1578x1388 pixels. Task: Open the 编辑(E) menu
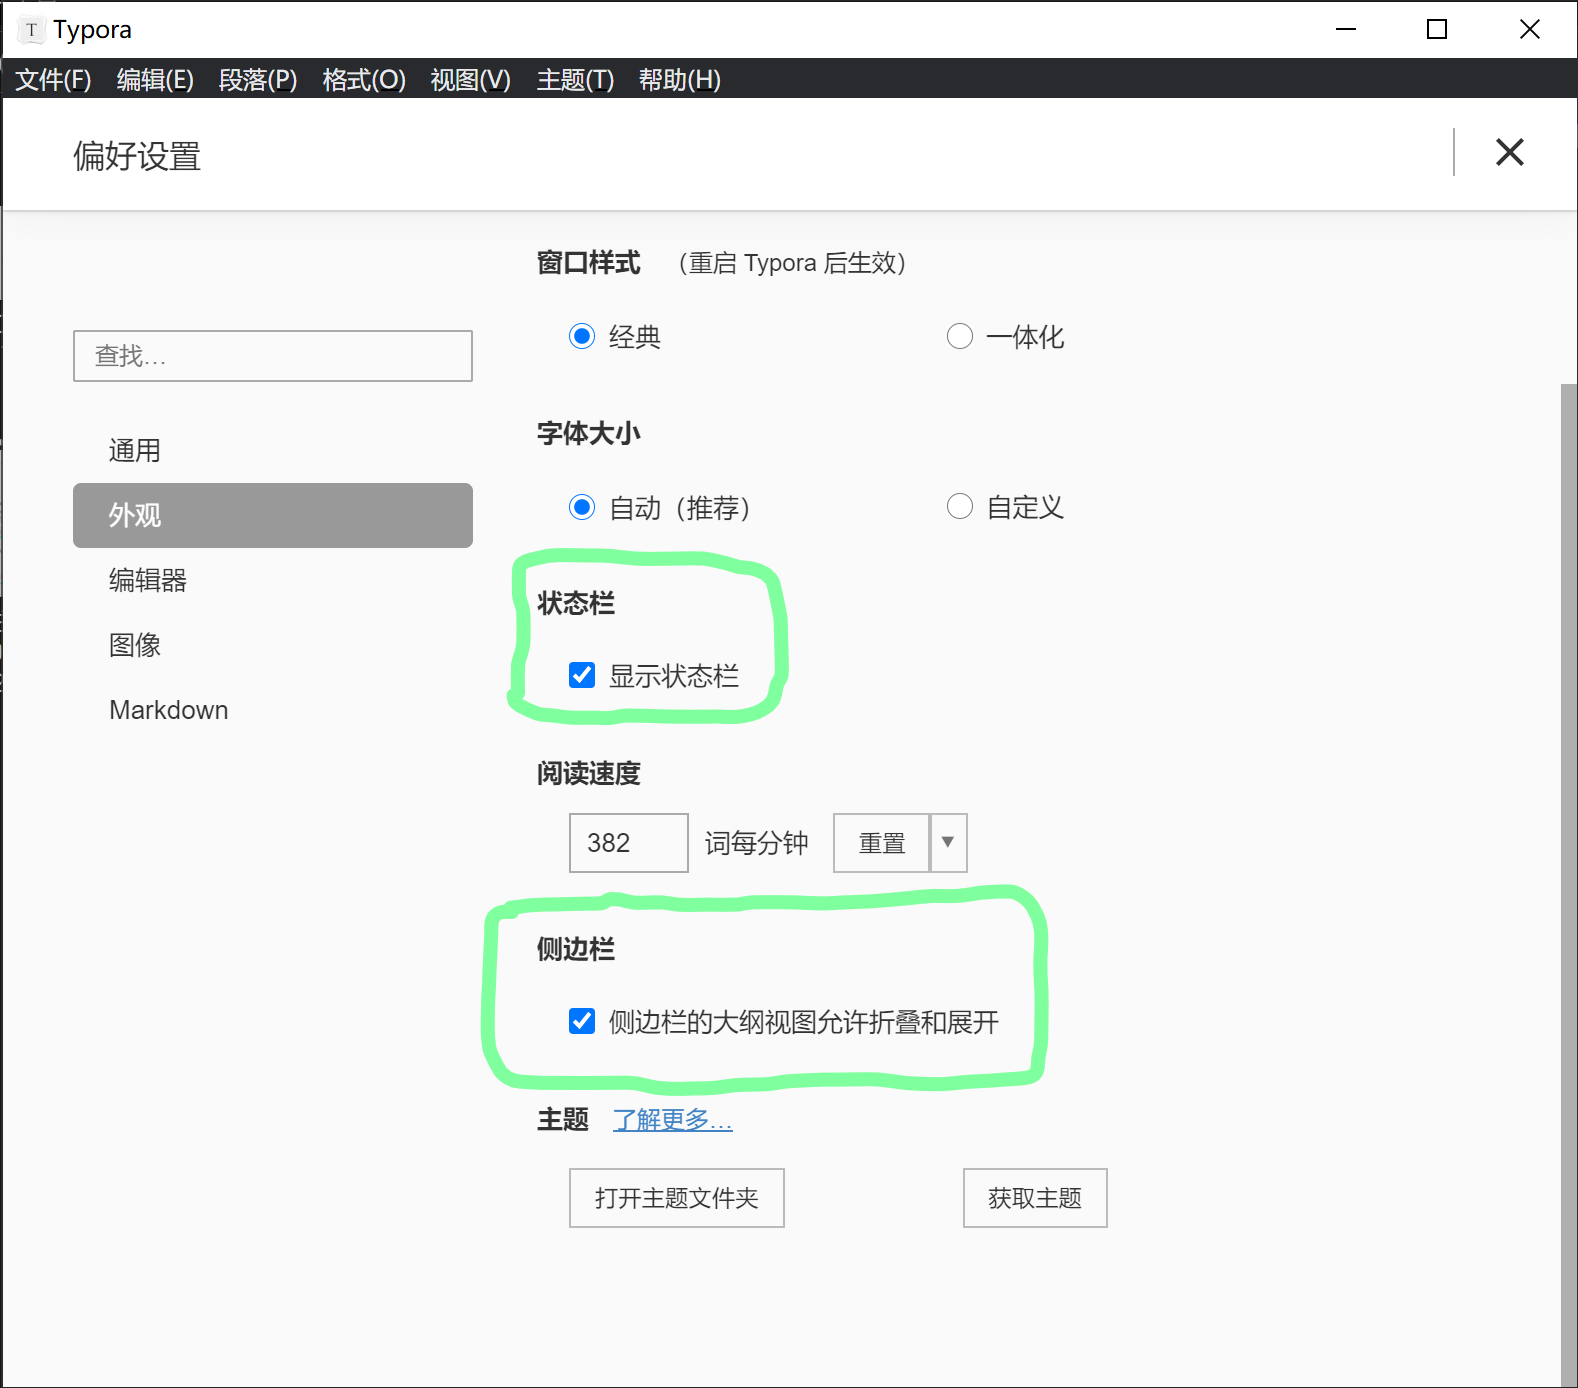pos(155,80)
